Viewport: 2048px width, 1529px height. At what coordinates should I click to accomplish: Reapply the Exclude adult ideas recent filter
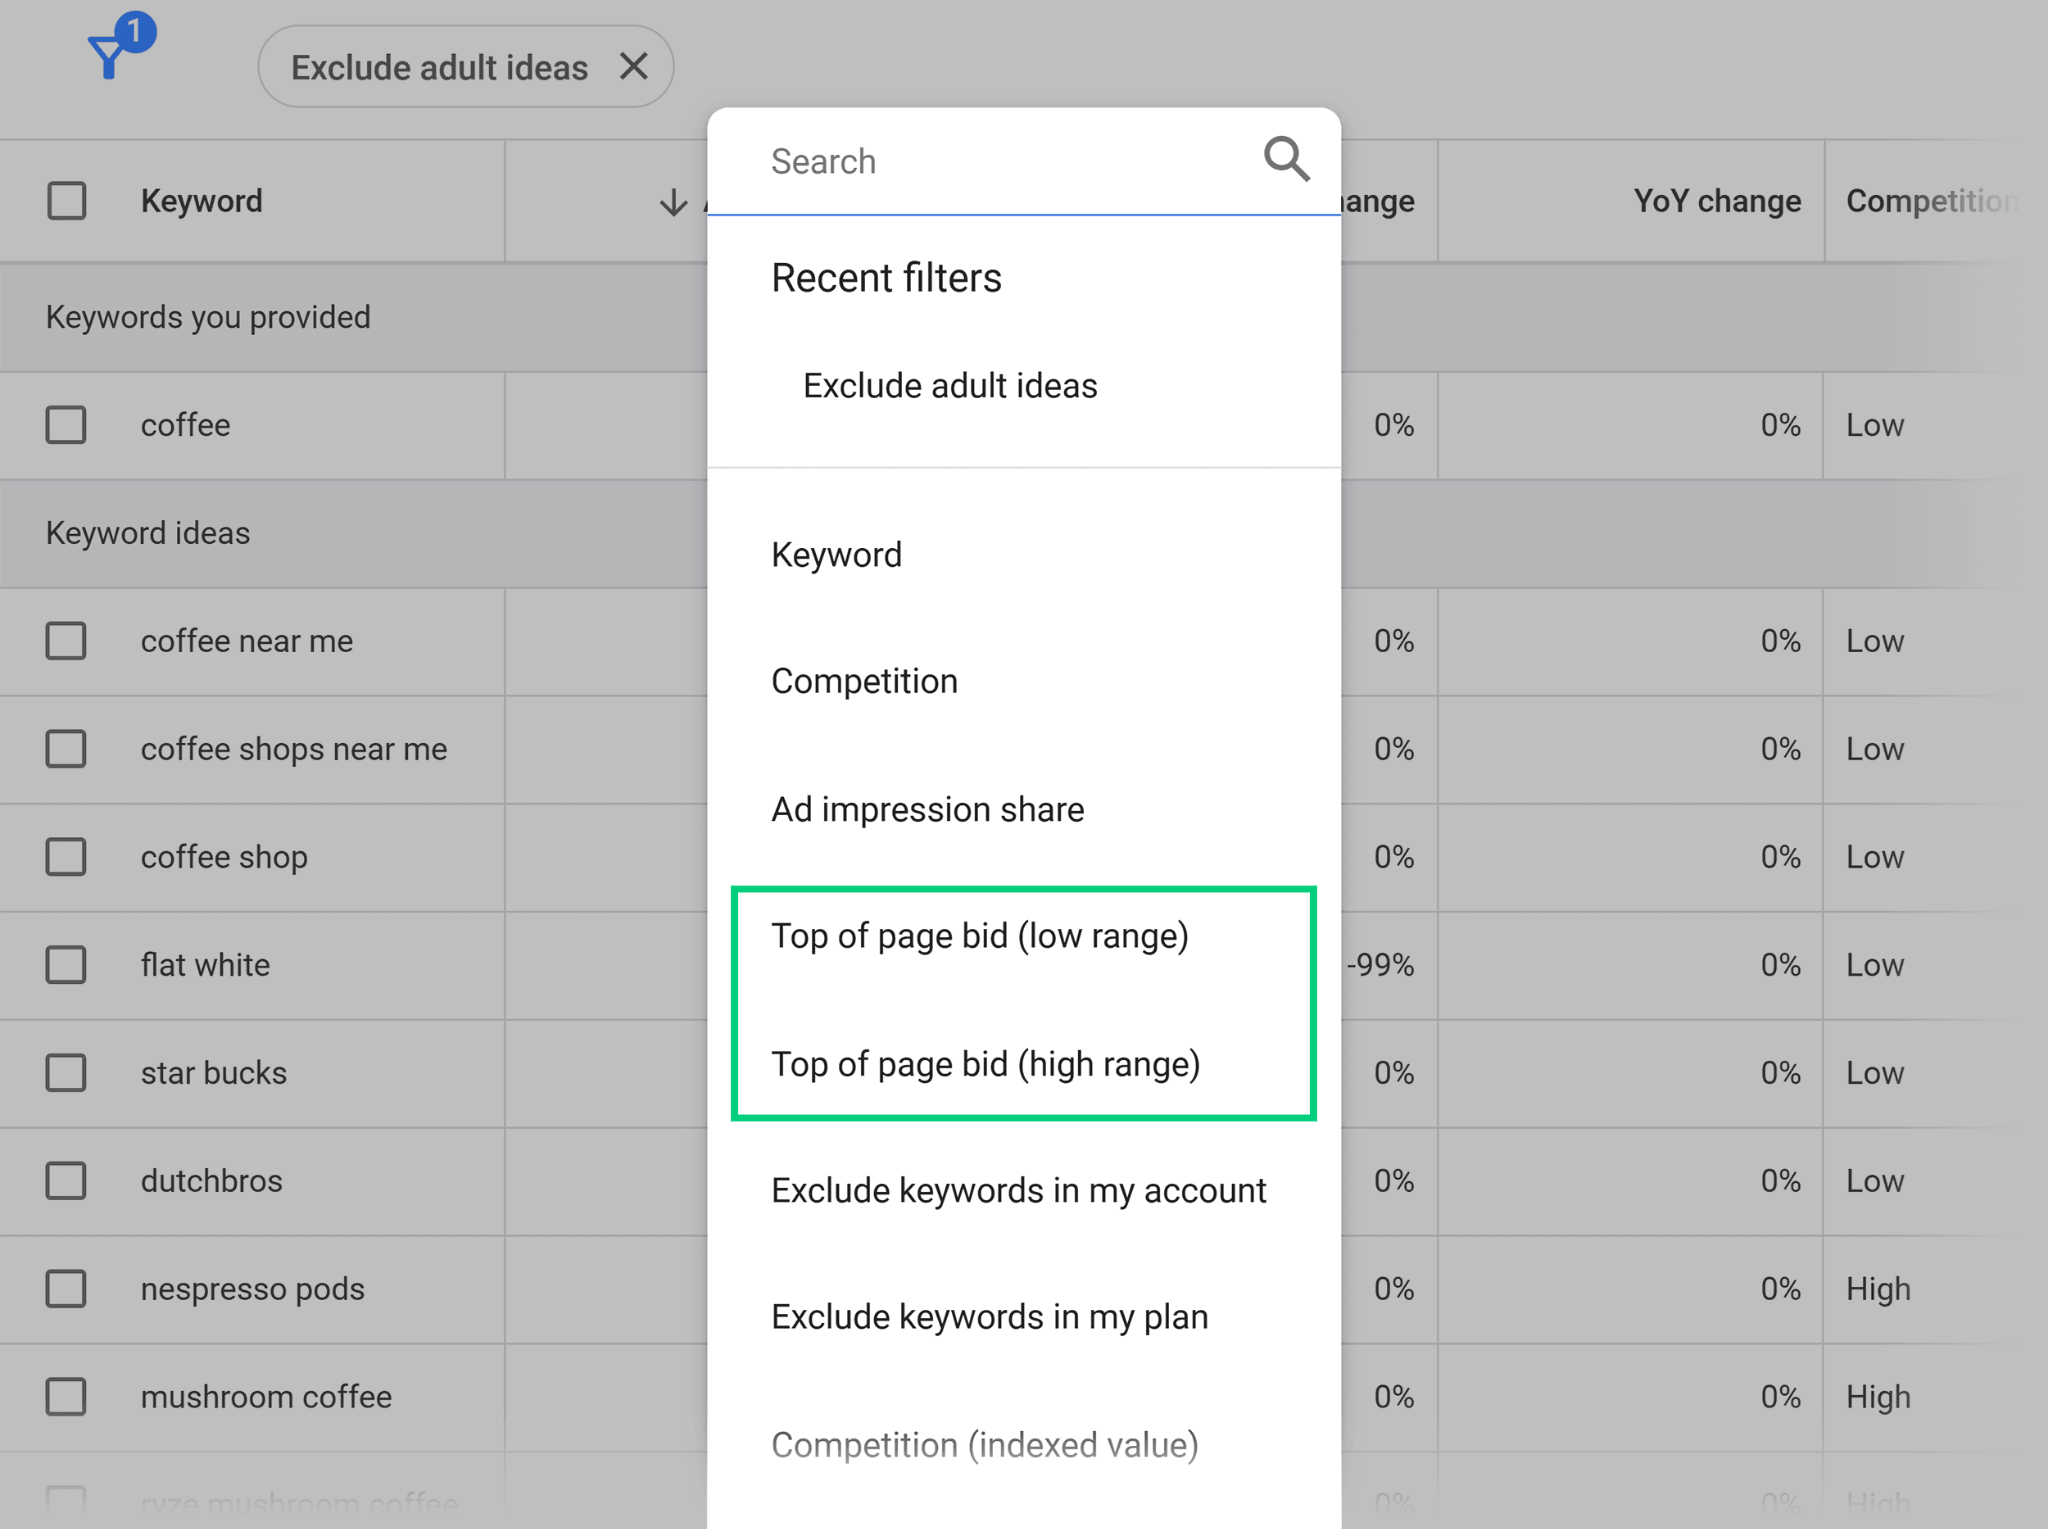pyautogui.click(x=948, y=385)
